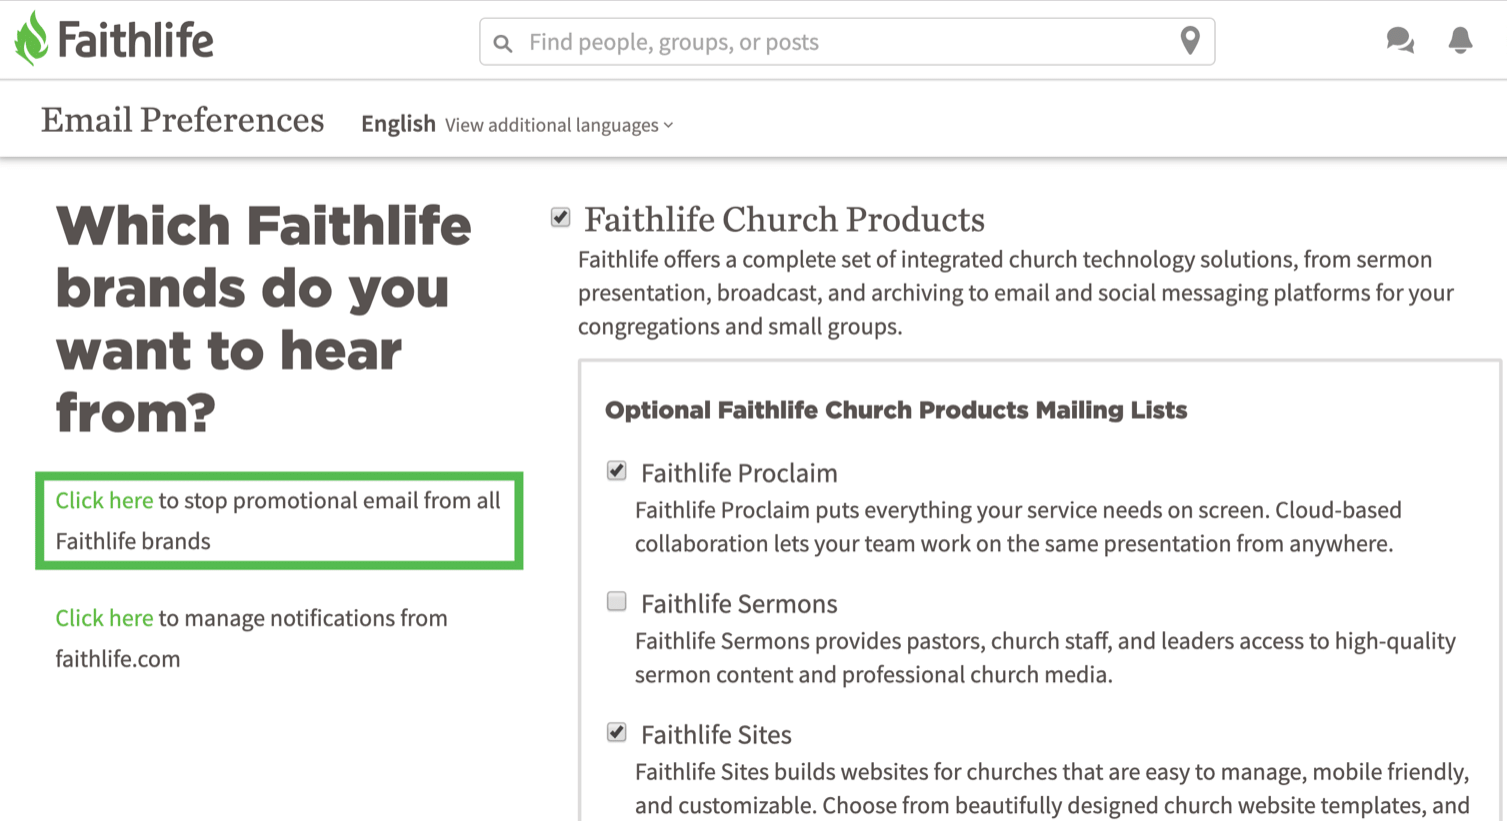Click the Faithlife Sites label
Screen dimensions: 1507x821
tap(716, 735)
